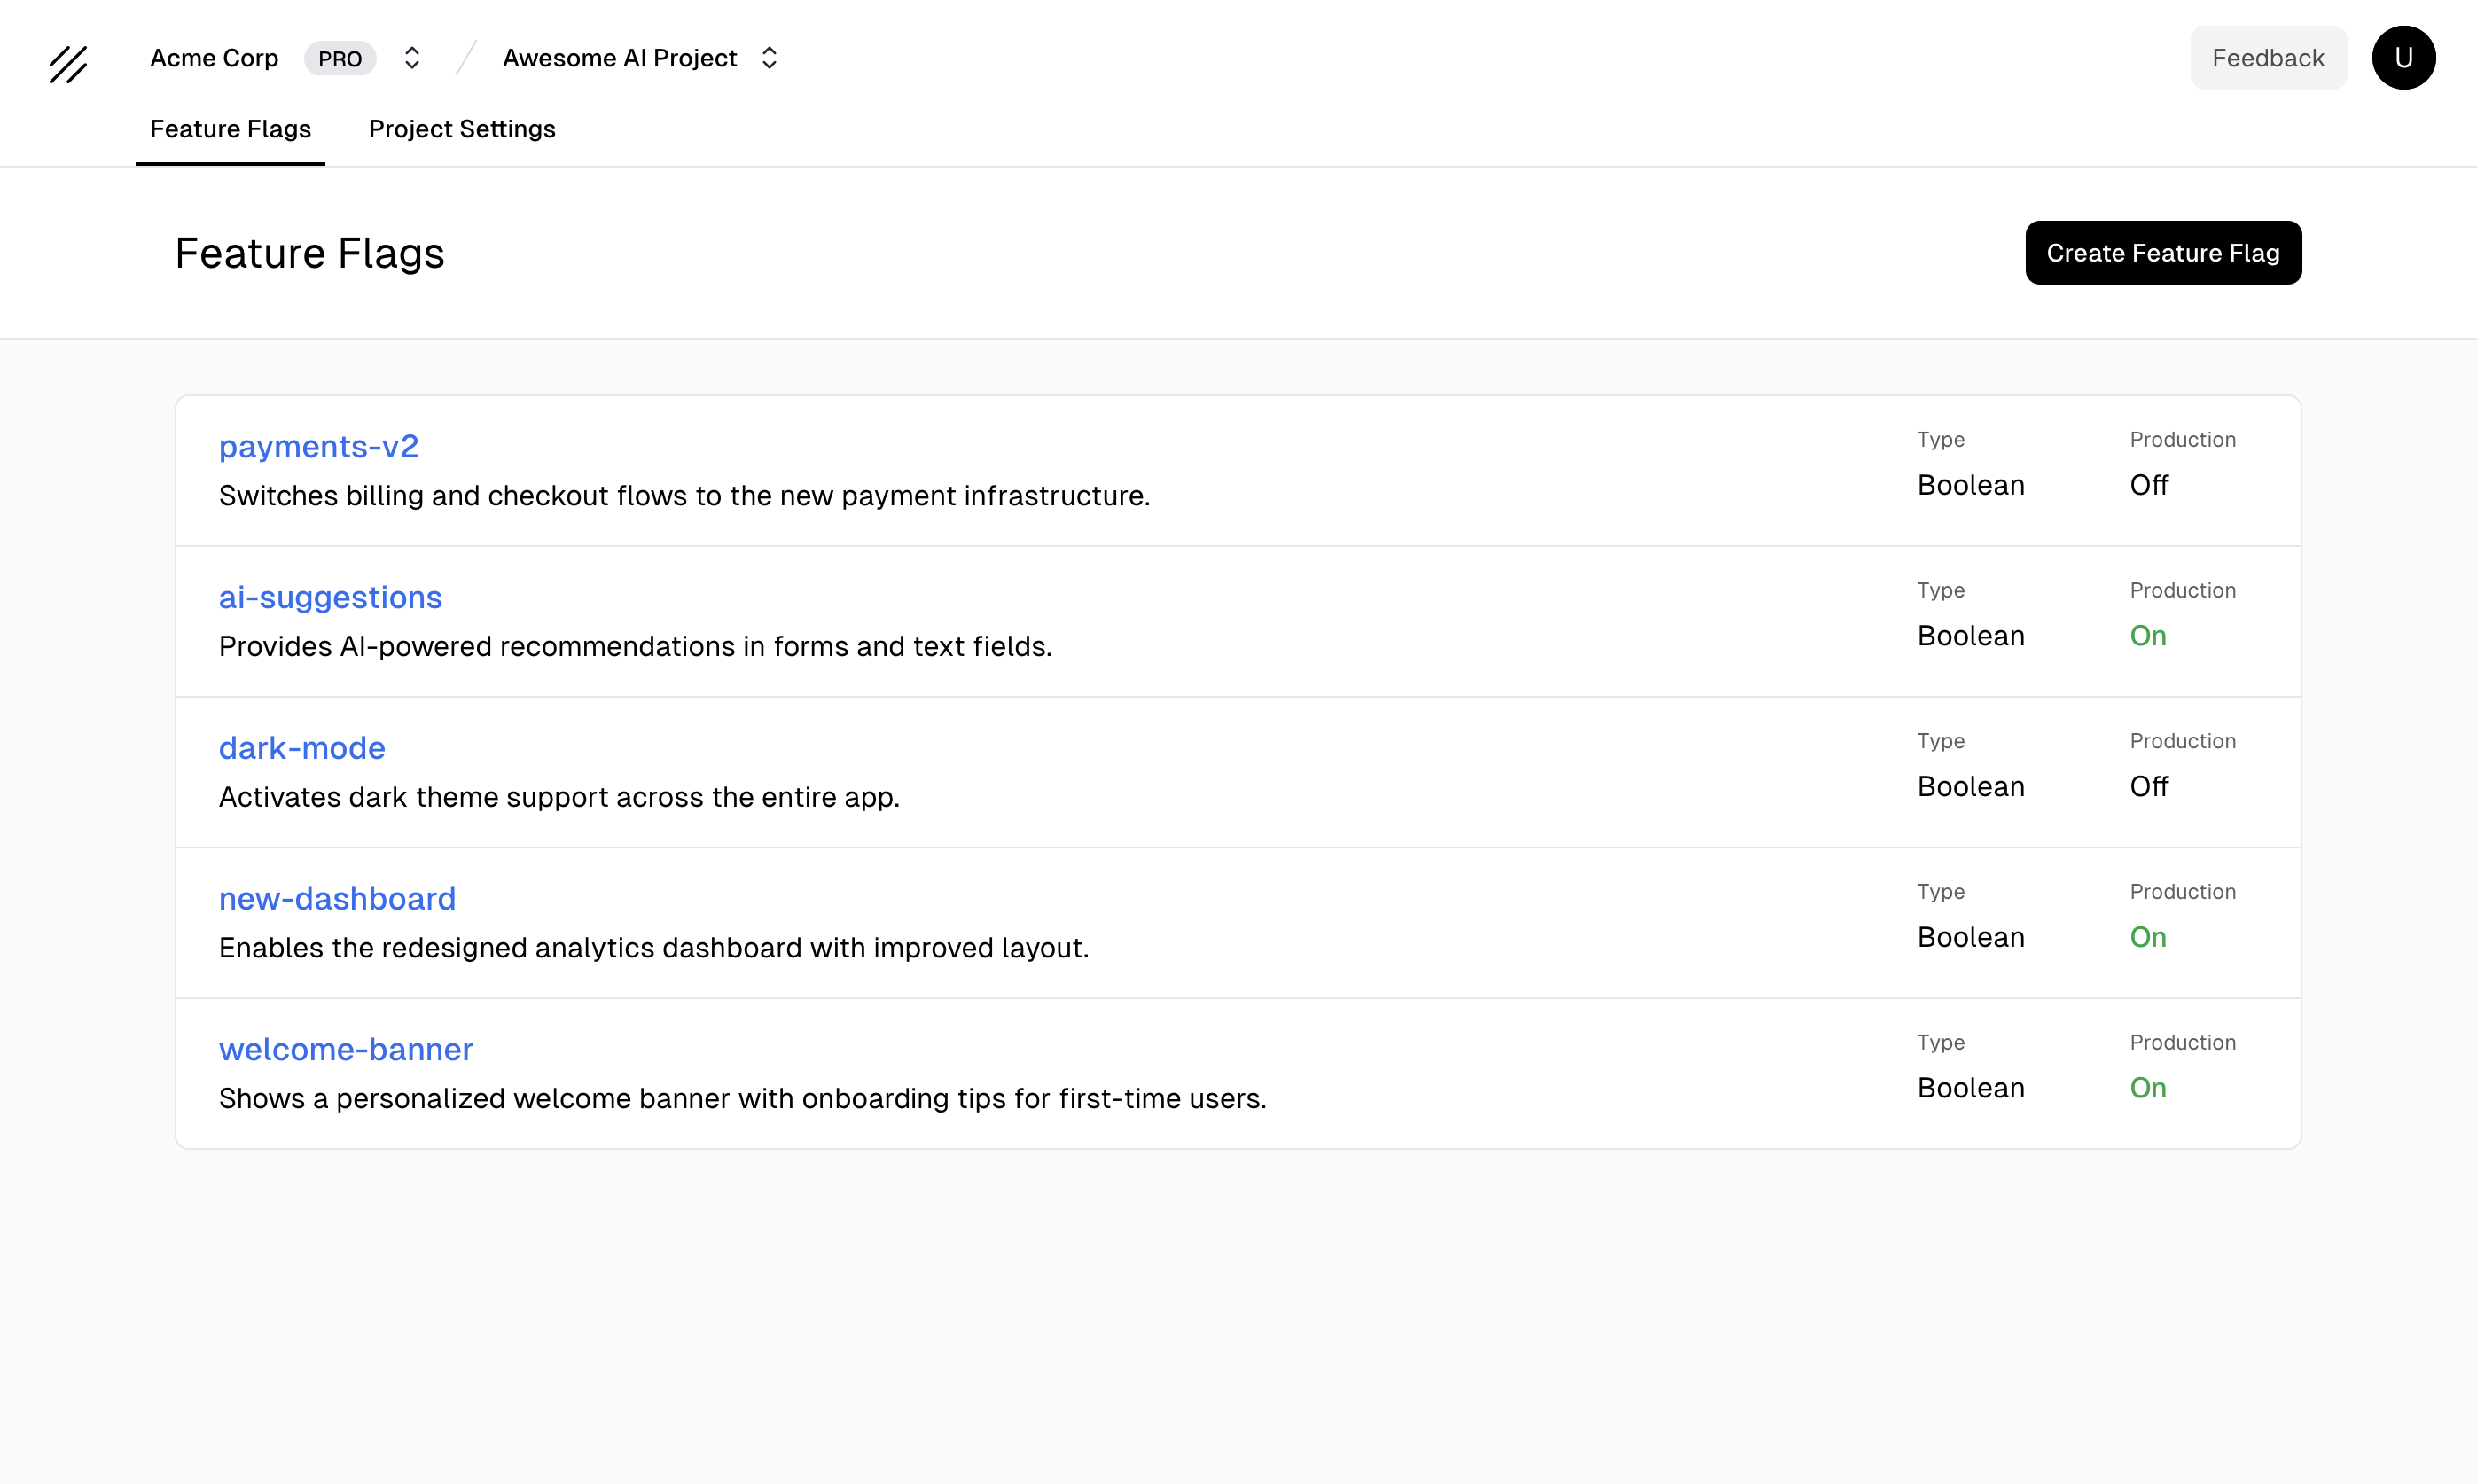Switch to the Project Settings tab

461,129
